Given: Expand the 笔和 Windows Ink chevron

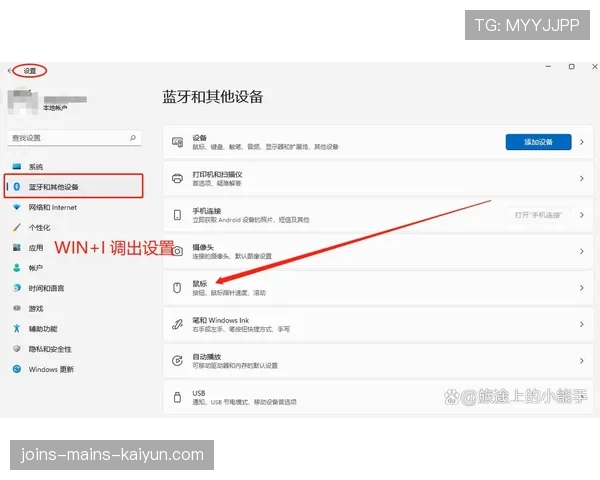Looking at the screenshot, I should click(582, 324).
